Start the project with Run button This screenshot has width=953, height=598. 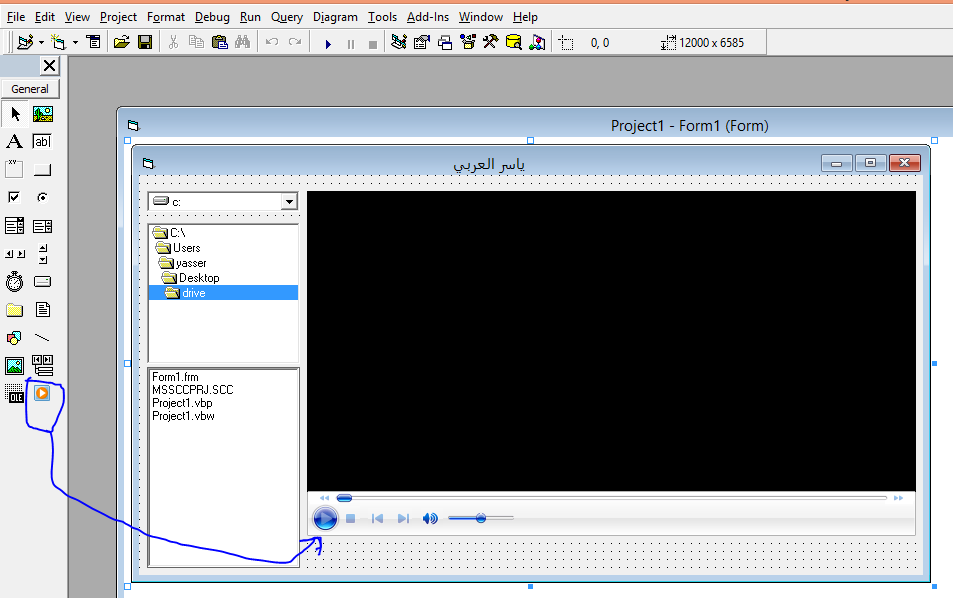click(328, 44)
